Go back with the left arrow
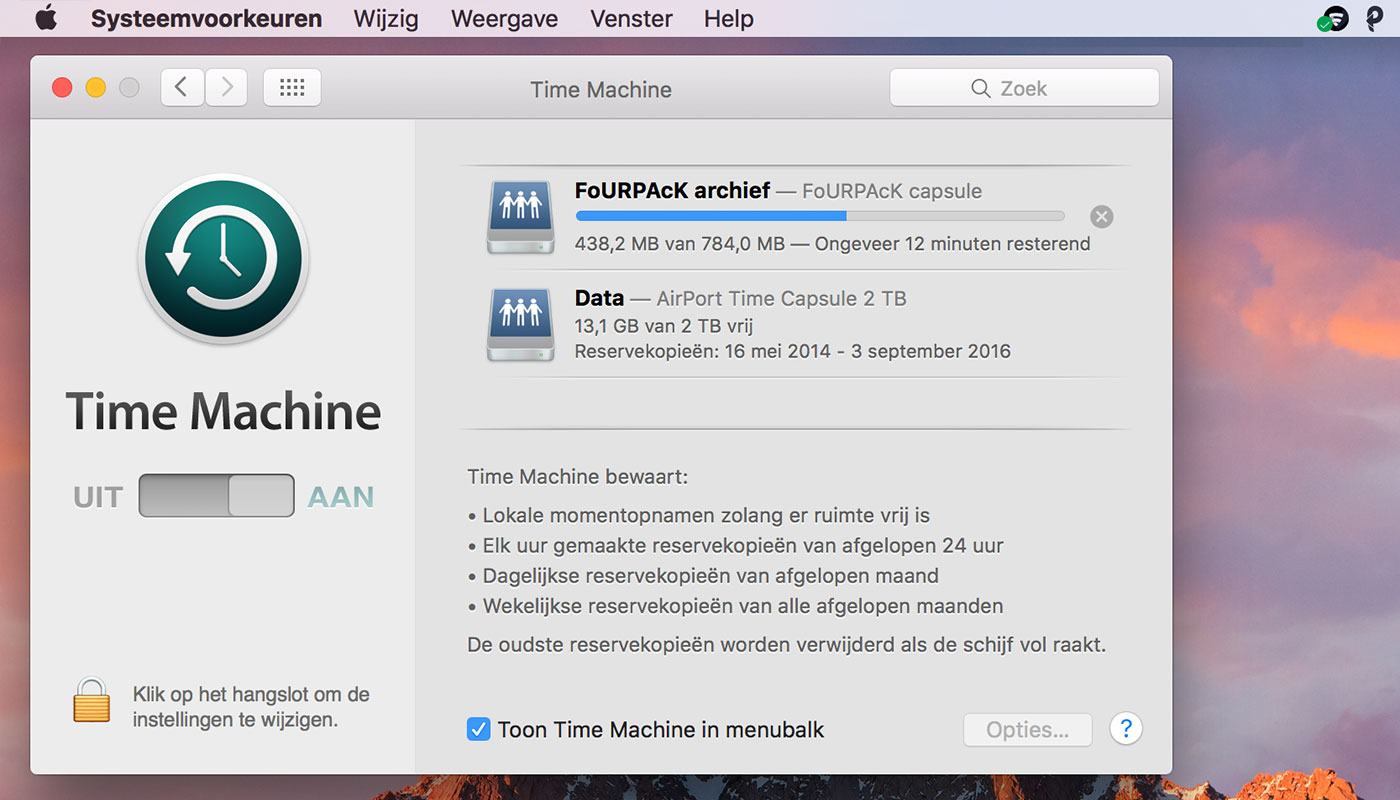Screen dimensions: 1400x800 click(182, 88)
